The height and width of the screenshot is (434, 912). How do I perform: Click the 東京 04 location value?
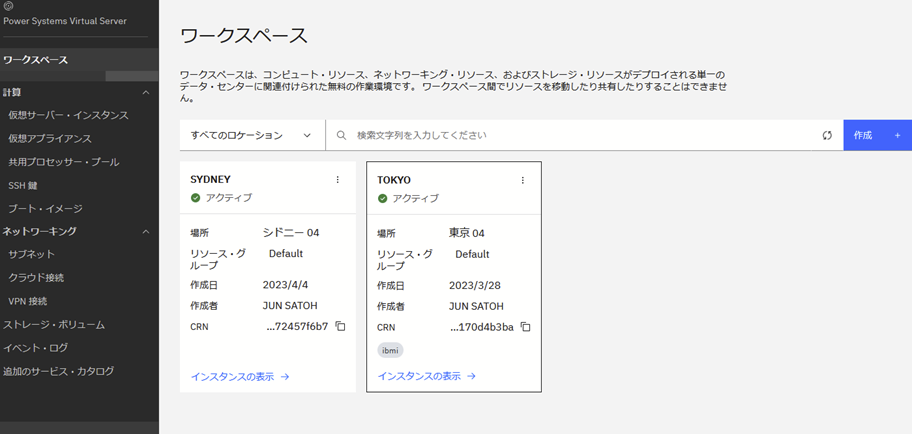click(x=466, y=233)
